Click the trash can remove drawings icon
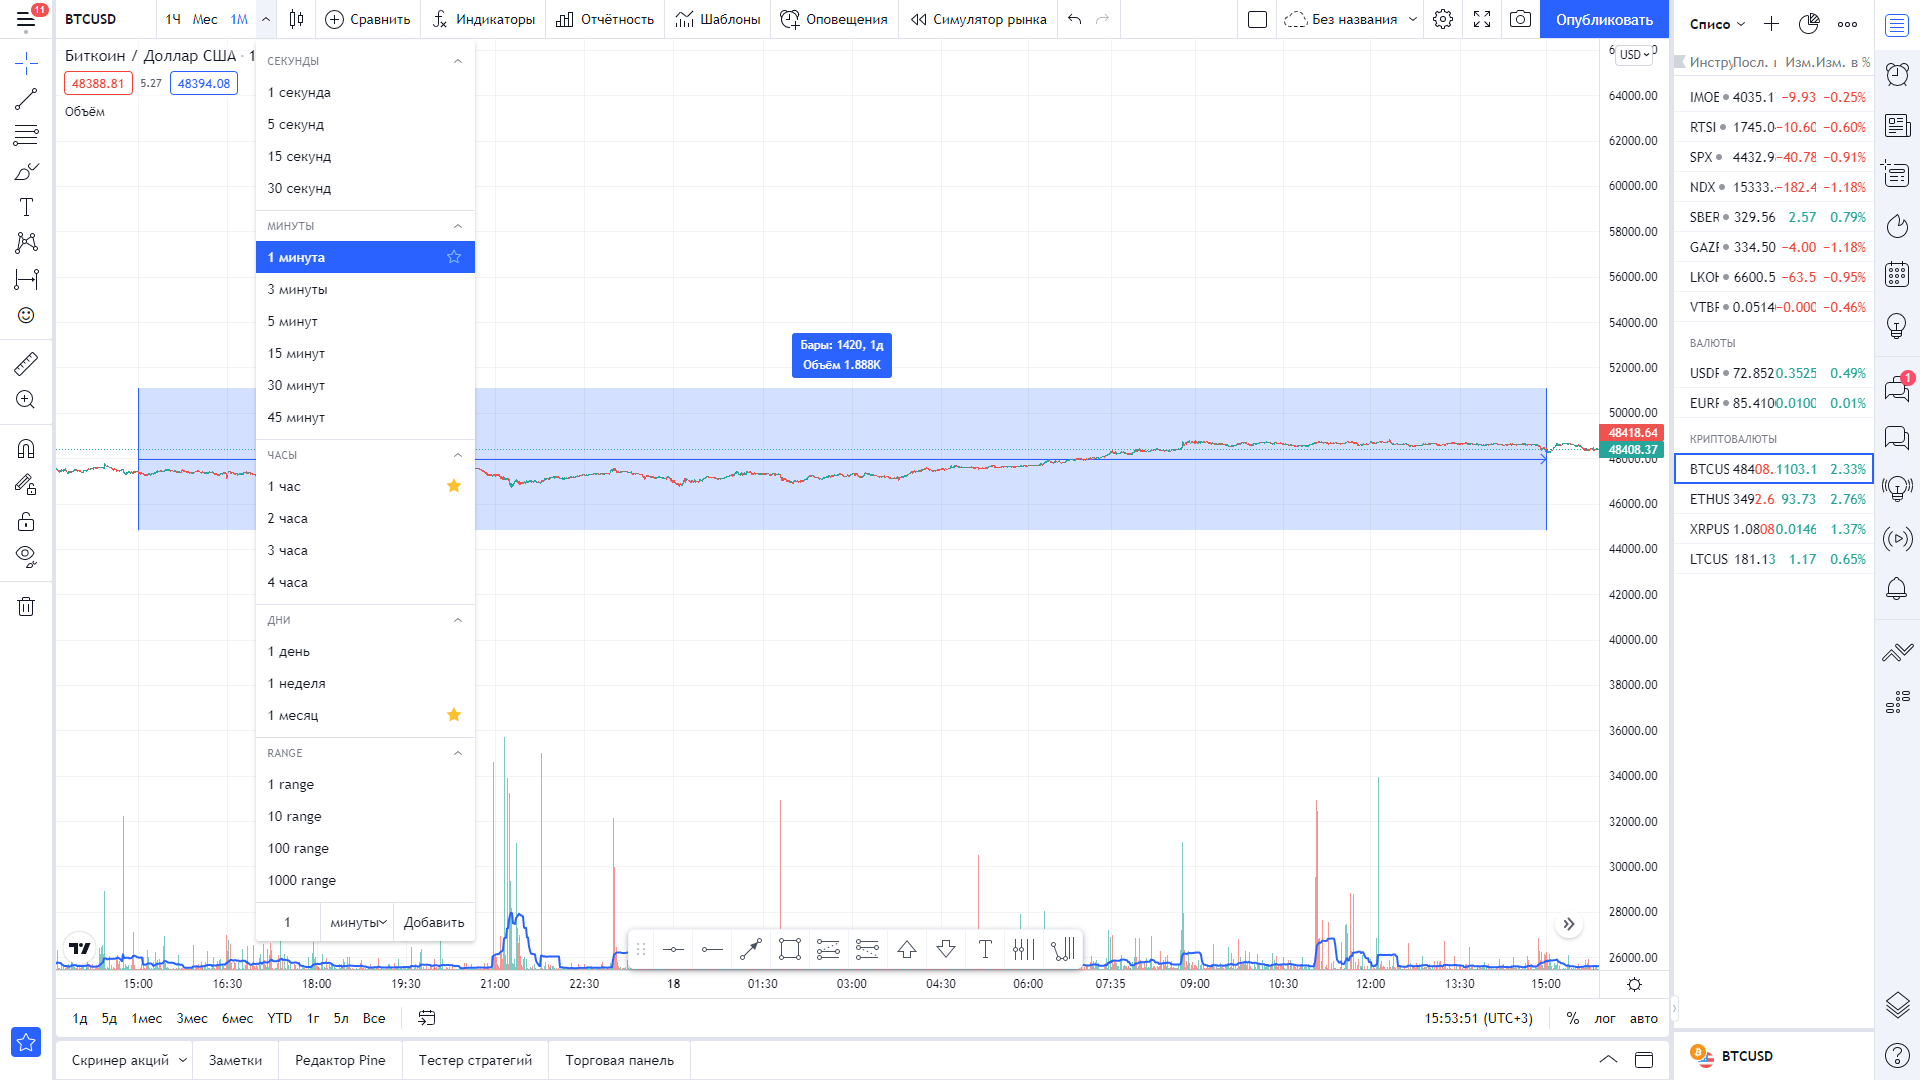The width and height of the screenshot is (1920, 1080). click(26, 606)
